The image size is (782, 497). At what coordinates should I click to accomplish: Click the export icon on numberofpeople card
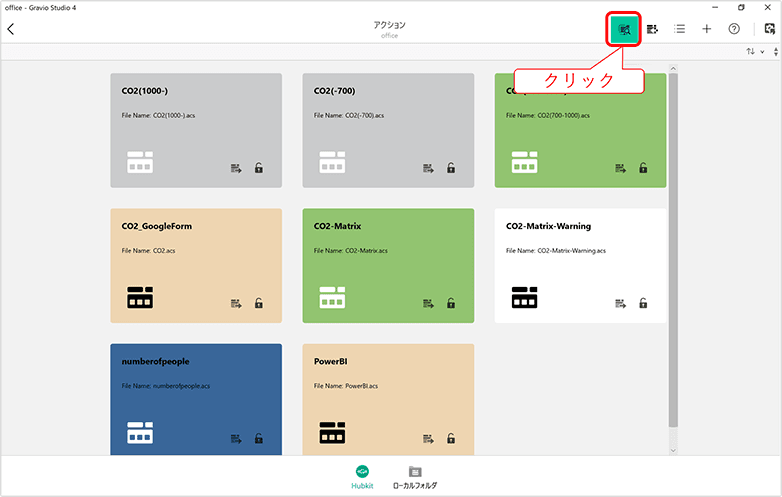[236, 439]
